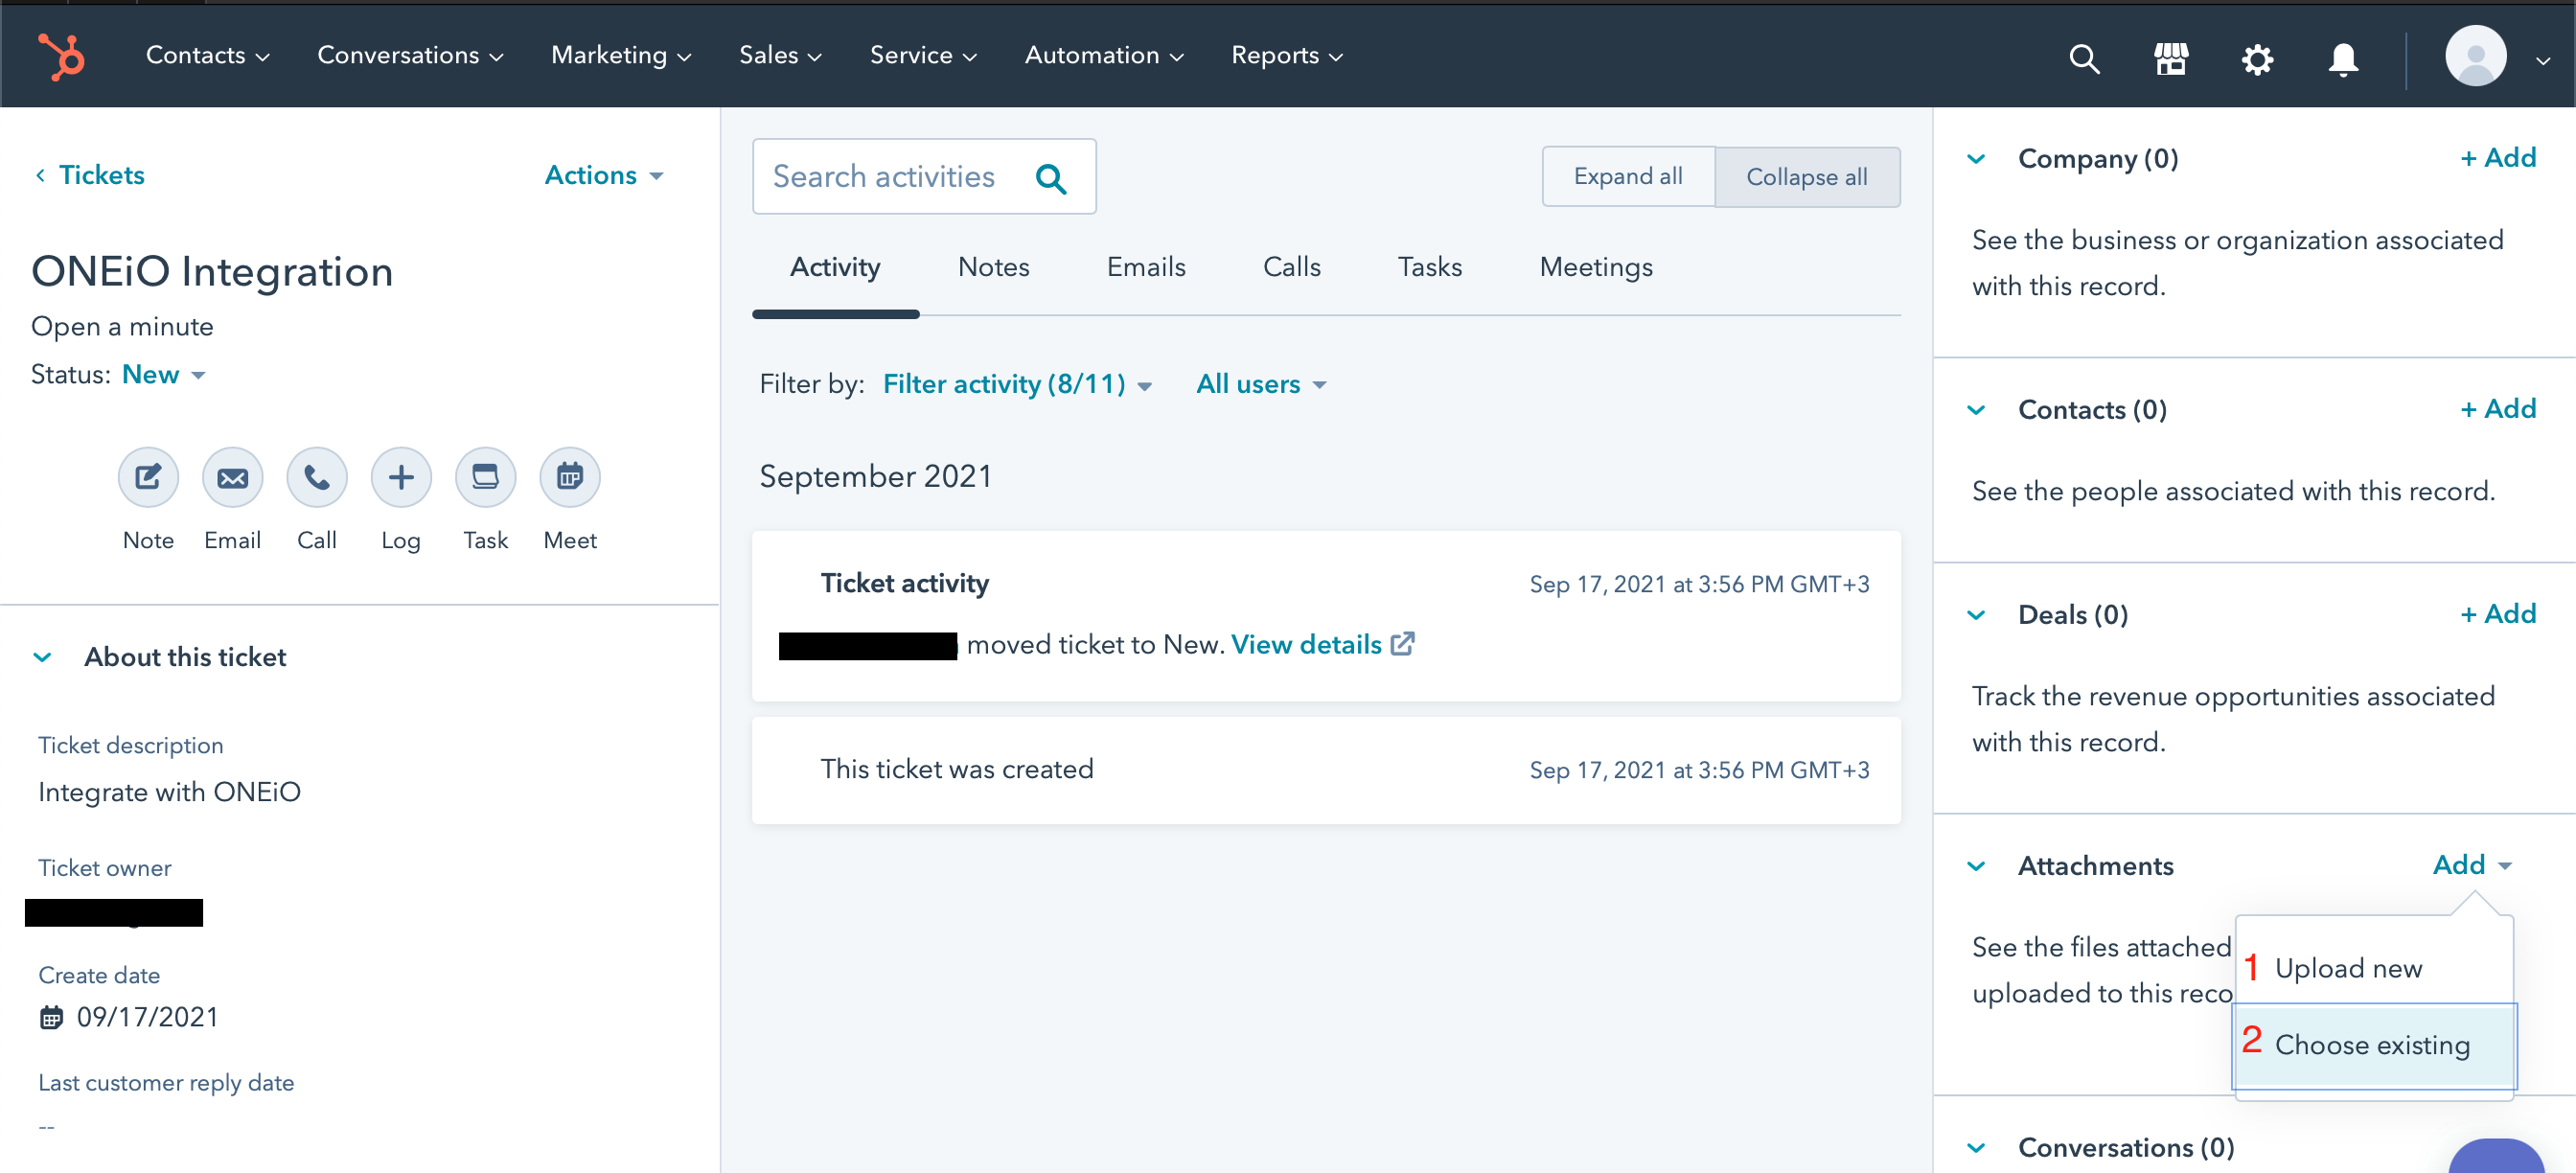Open the Sales navigation menu
Screen dimensions: 2576x1173
pyautogui.click(x=780, y=55)
